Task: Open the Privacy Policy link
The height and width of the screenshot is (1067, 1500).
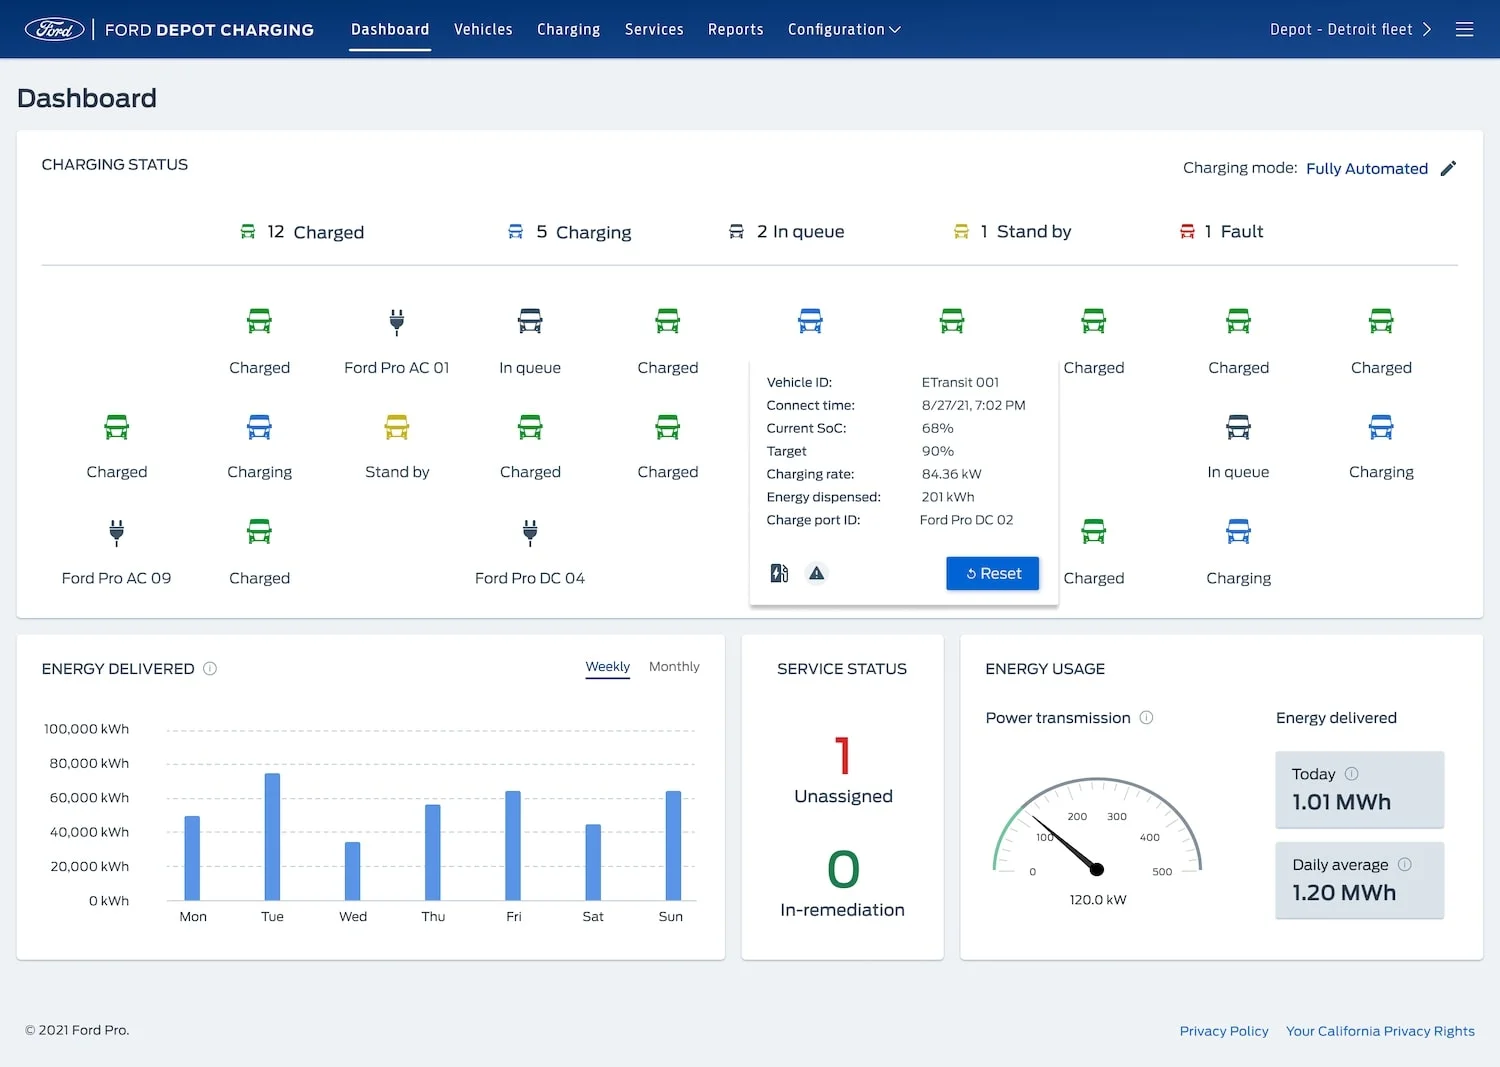Action: [1223, 1031]
